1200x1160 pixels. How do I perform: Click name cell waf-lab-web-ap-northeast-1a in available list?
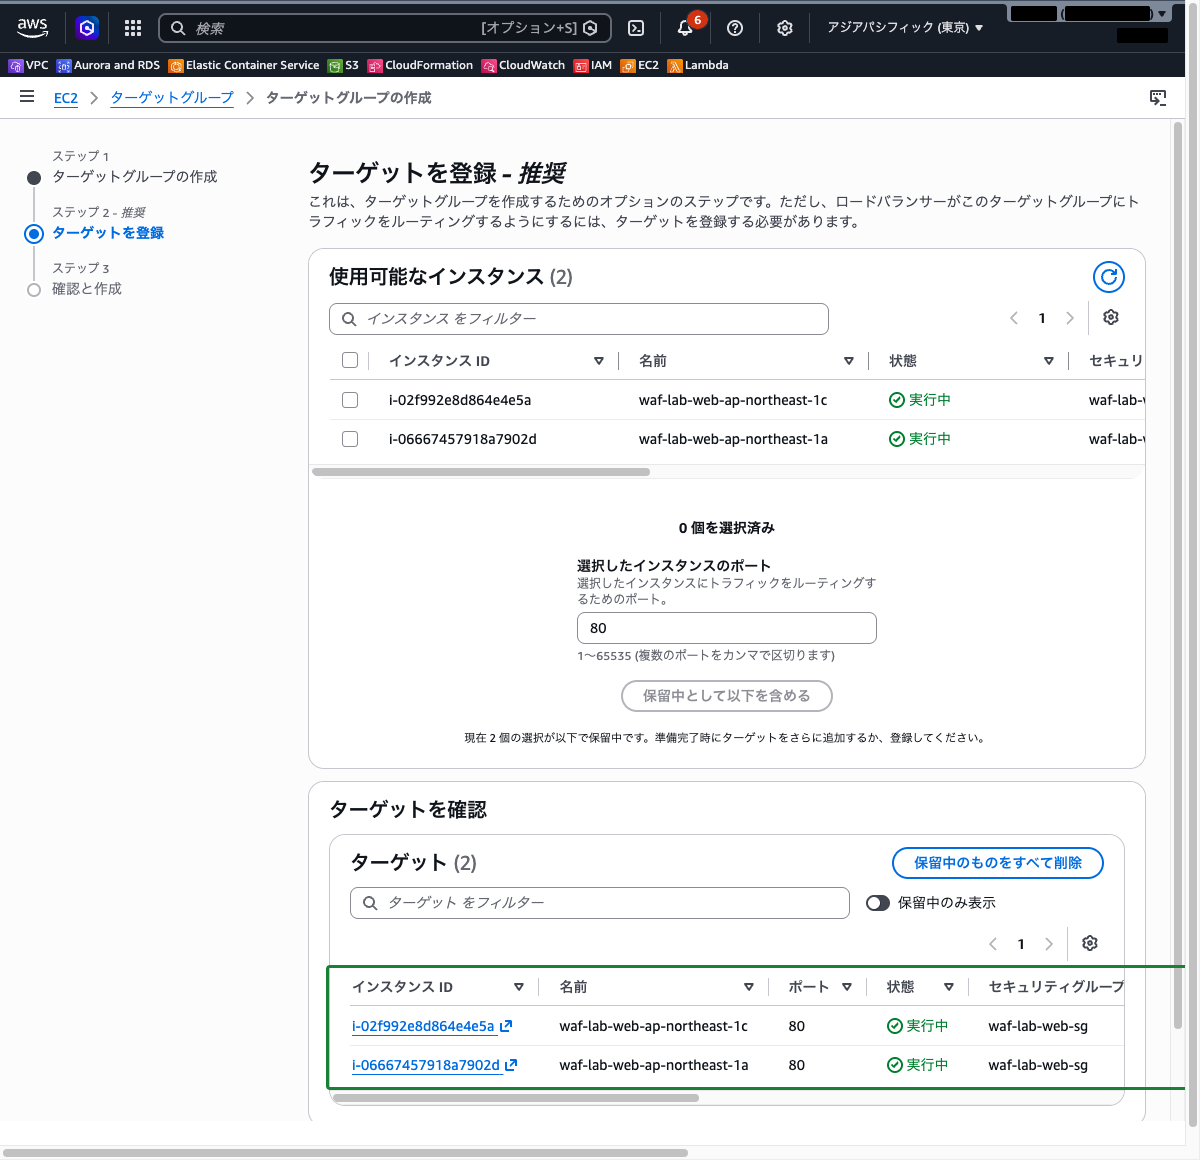pos(733,439)
